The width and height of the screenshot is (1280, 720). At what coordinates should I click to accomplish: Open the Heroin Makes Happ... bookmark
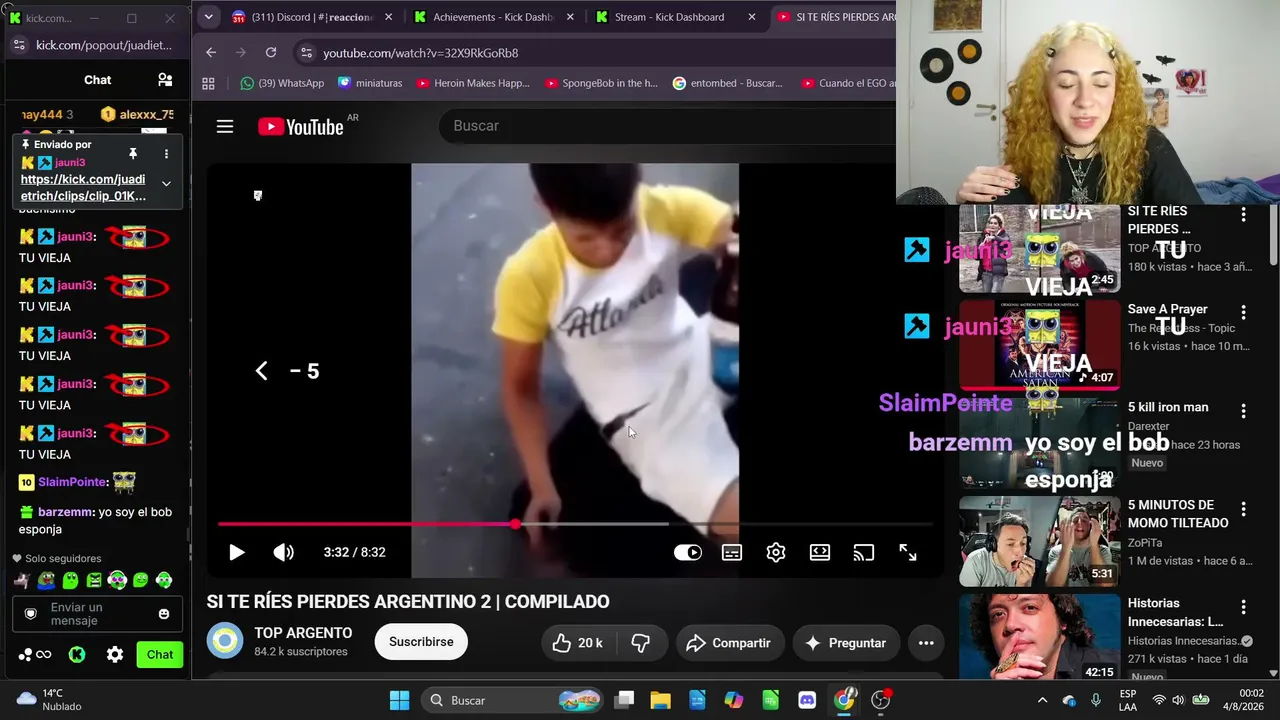pyautogui.click(x=472, y=84)
